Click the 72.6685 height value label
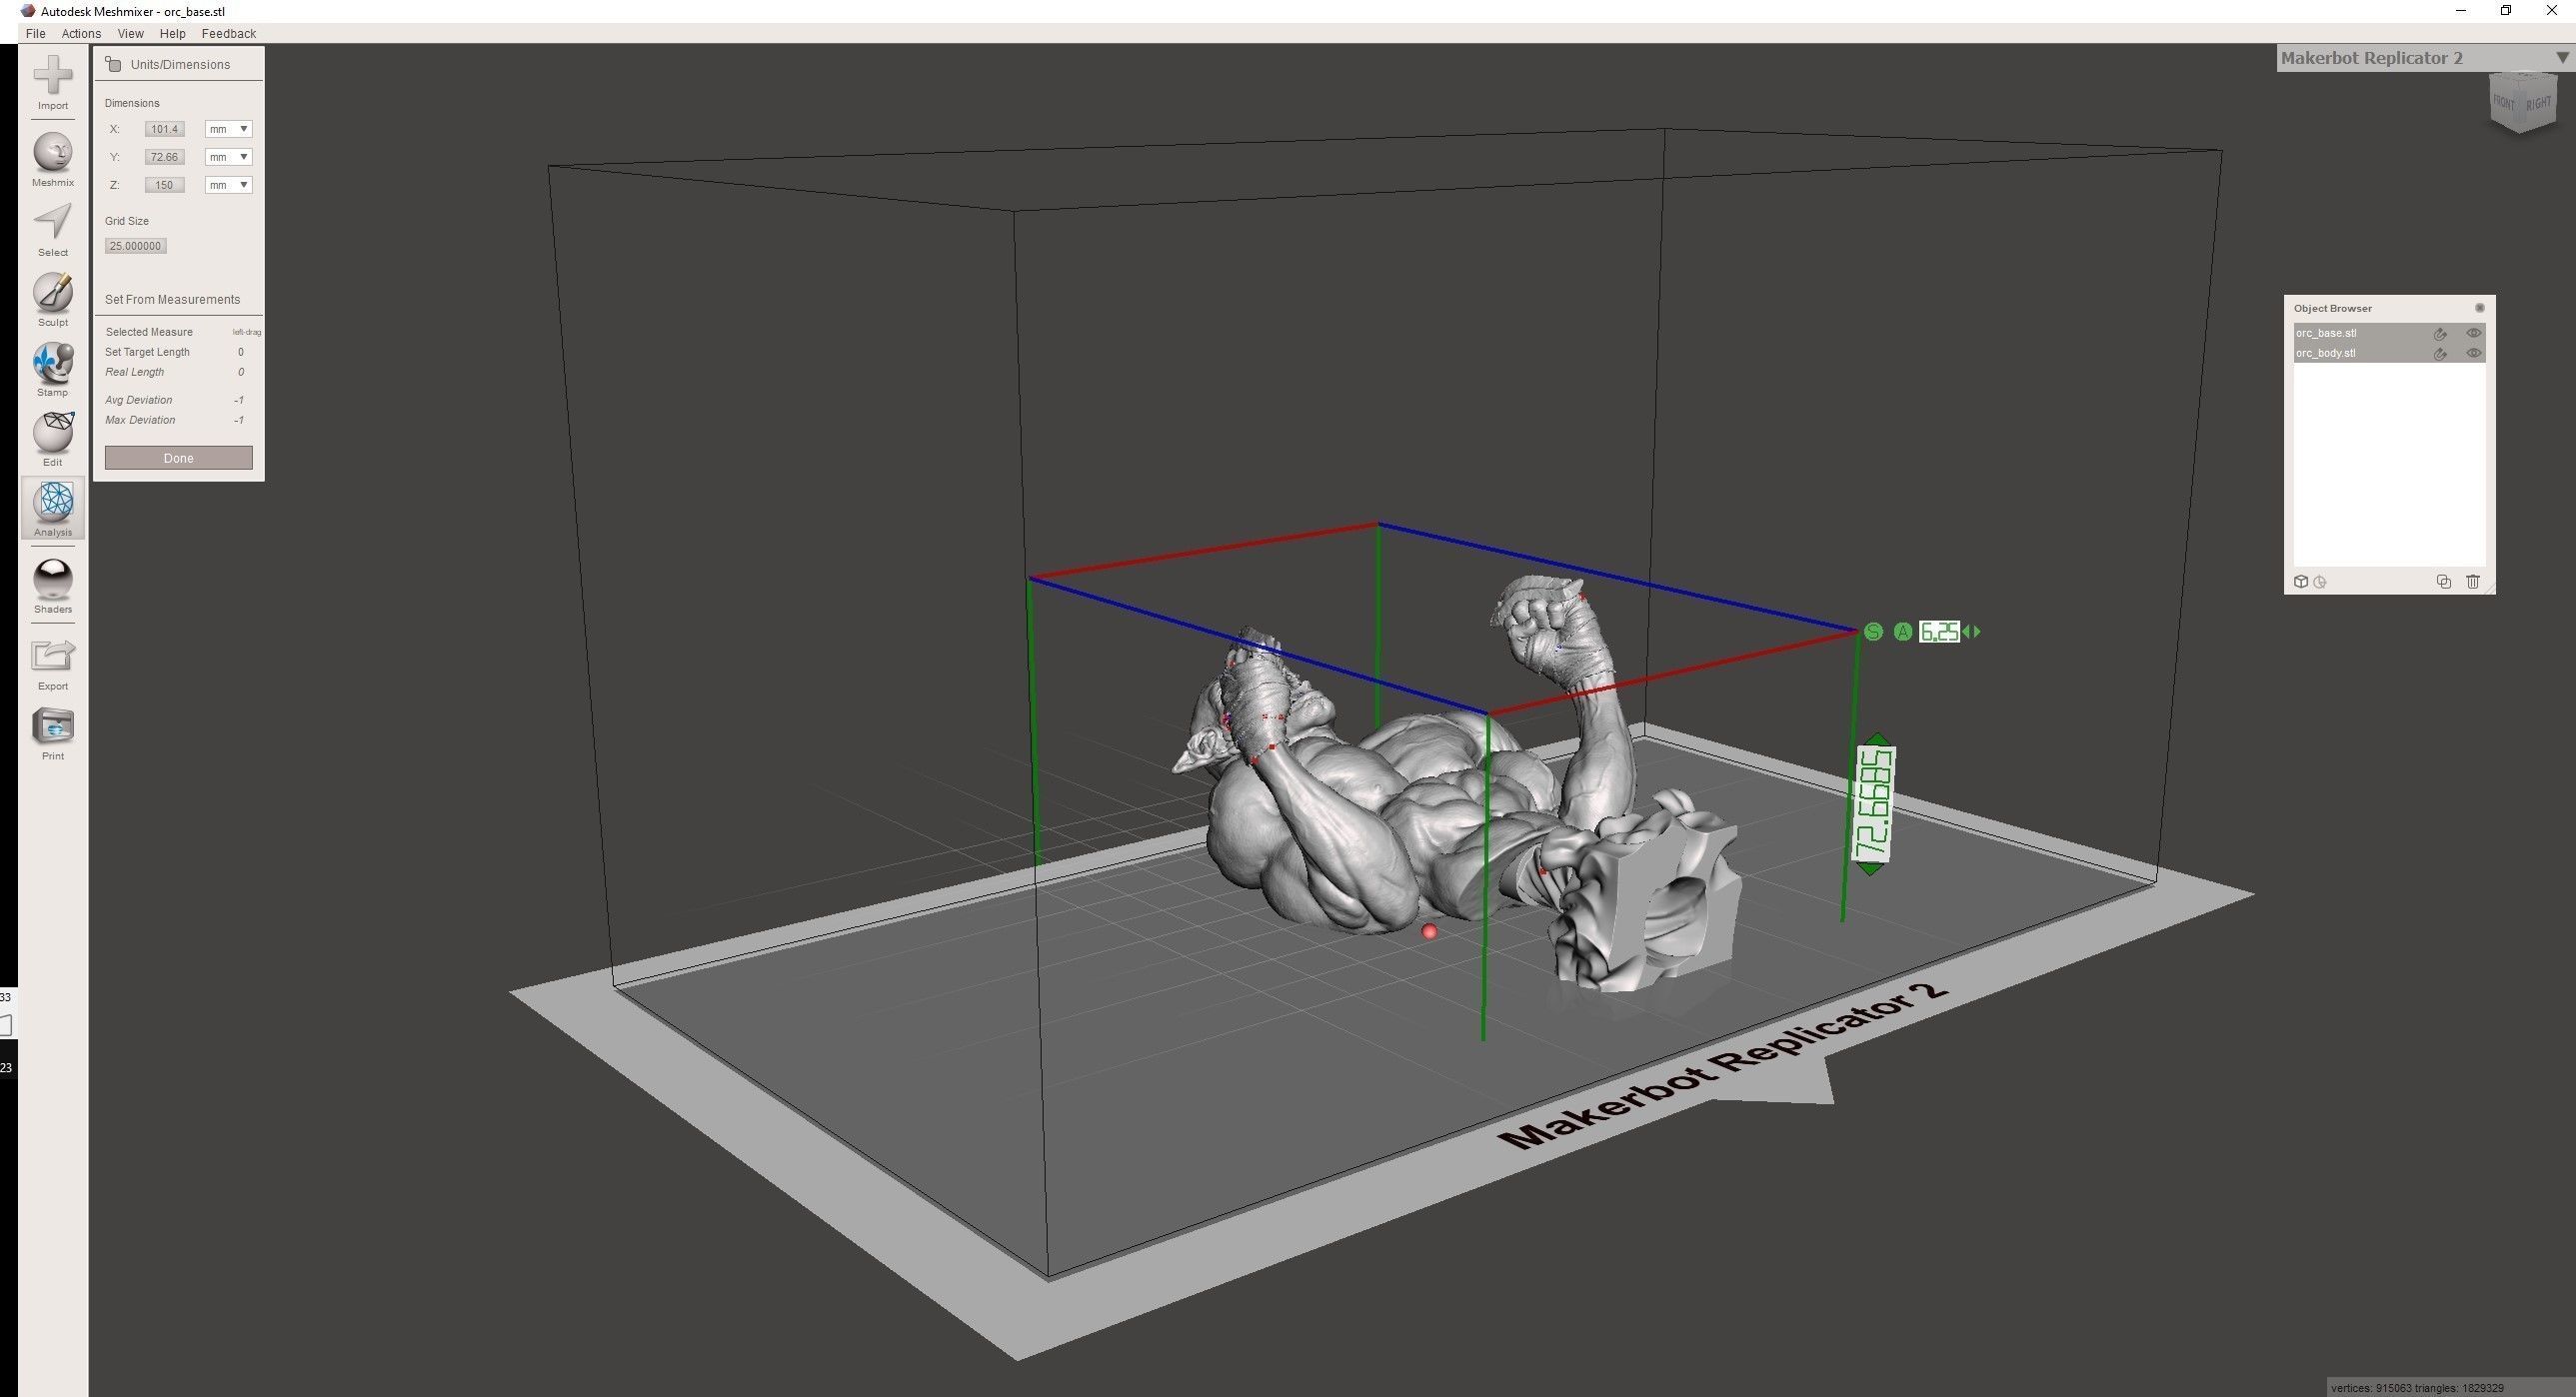This screenshot has height=1397, width=2576. [1874, 804]
